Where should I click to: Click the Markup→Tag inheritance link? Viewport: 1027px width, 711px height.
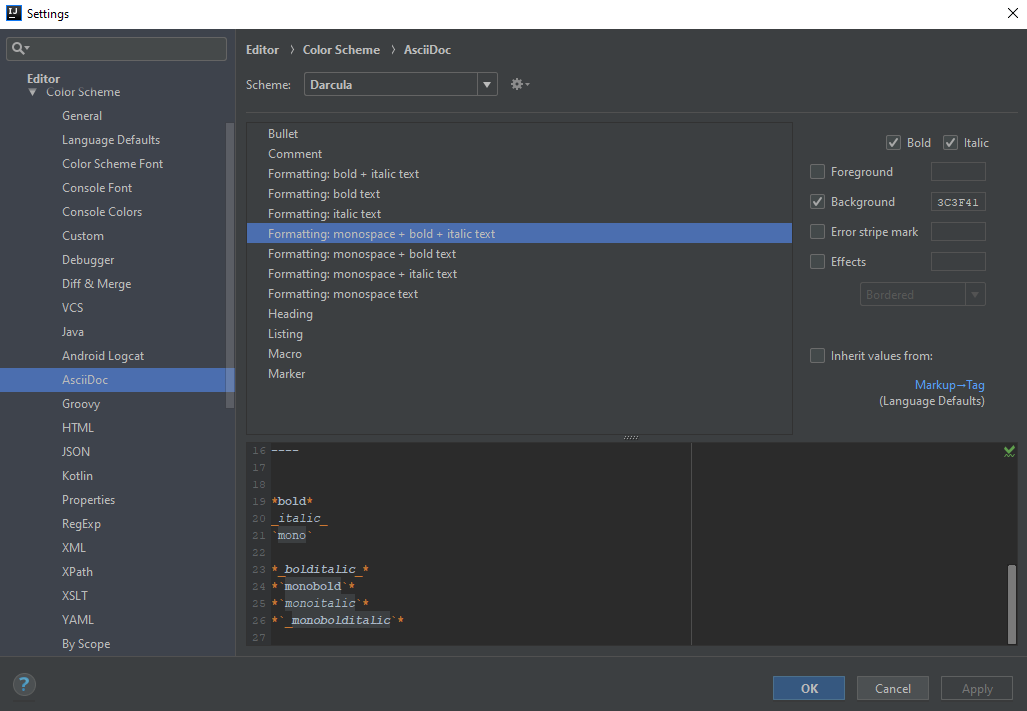(x=949, y=384)
